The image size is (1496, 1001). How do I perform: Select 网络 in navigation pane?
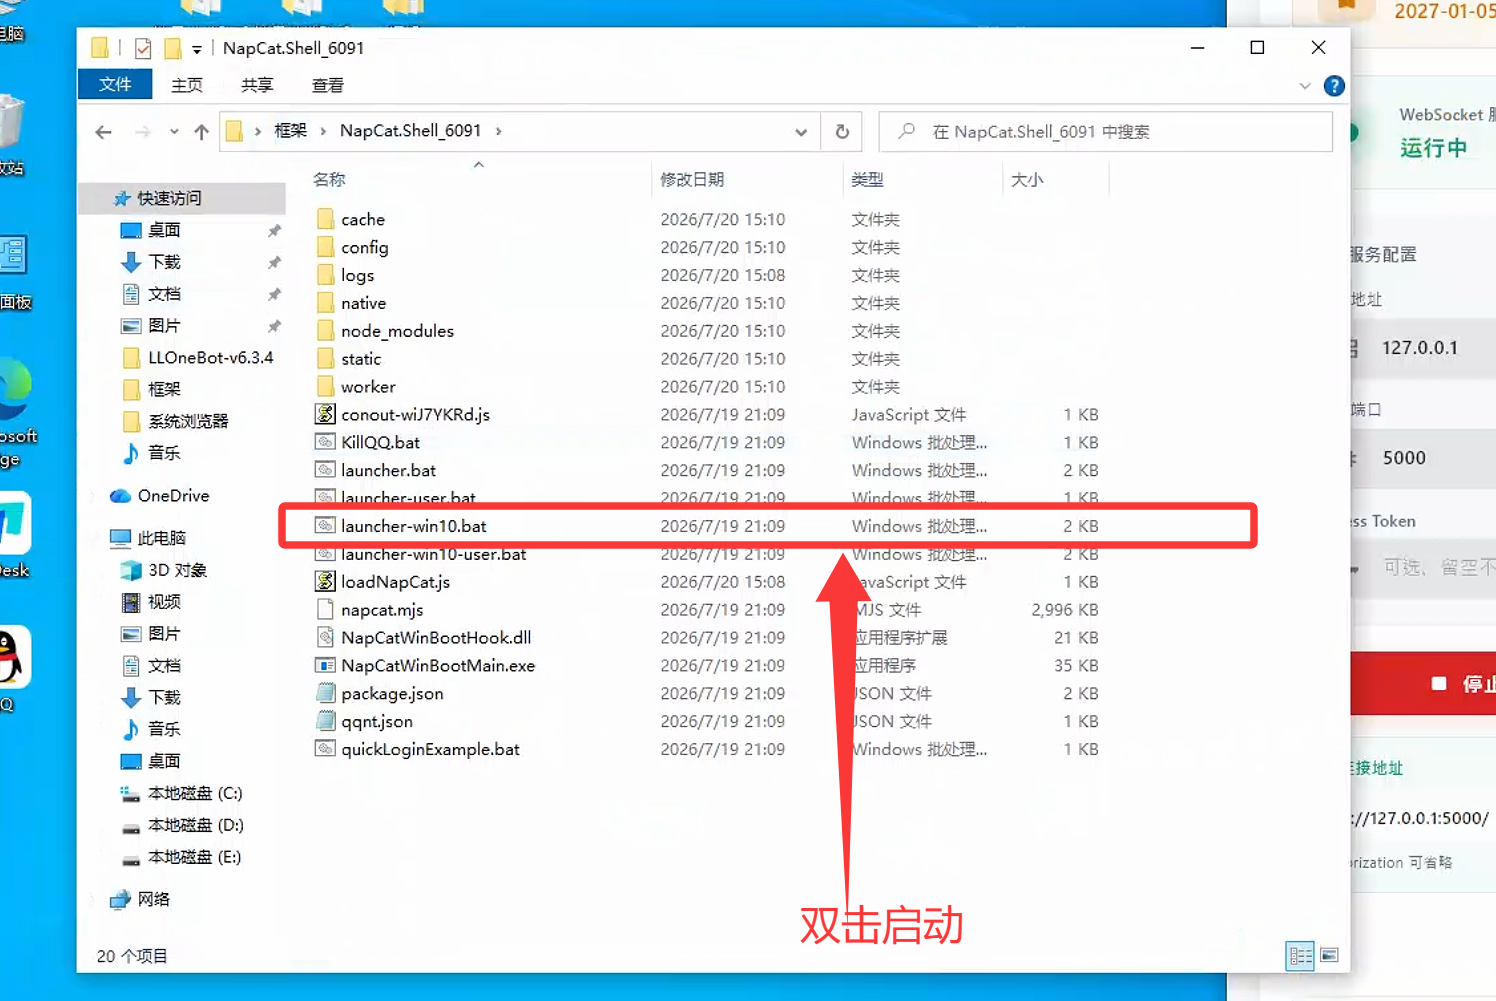click(140, 899)
